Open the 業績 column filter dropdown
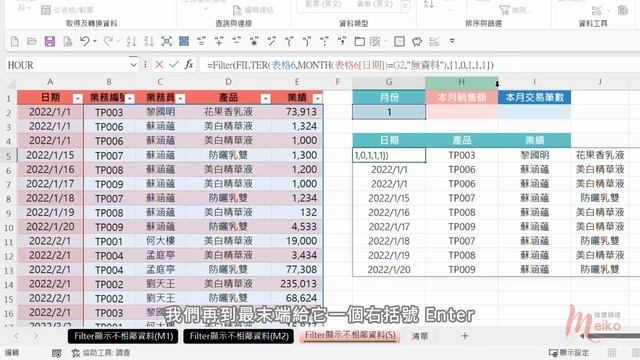 click(317, 98)
